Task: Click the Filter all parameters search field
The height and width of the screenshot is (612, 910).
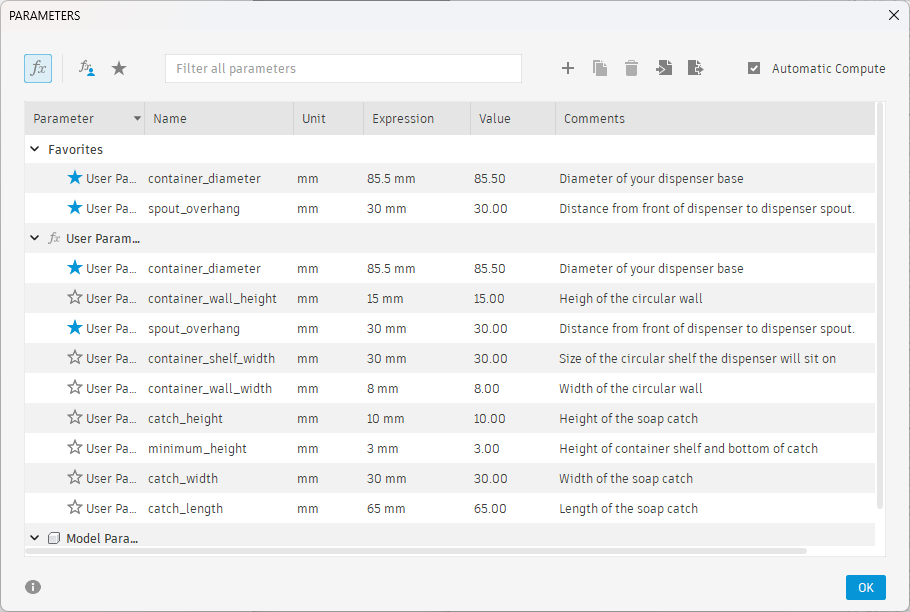Action: point(343,69)
